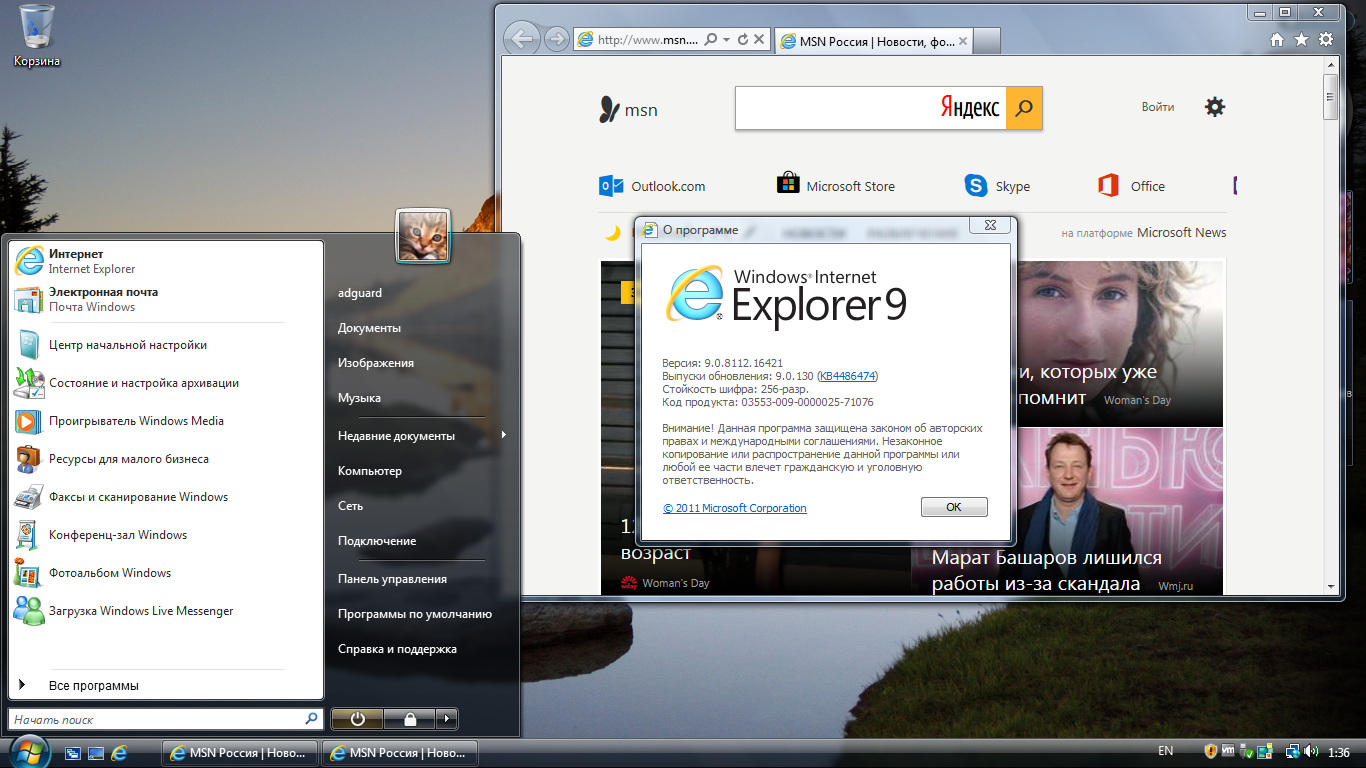Click the © 2011 Microsoft Corporation link
Viewport: 1366px width, 768px height.
[735, 508]
